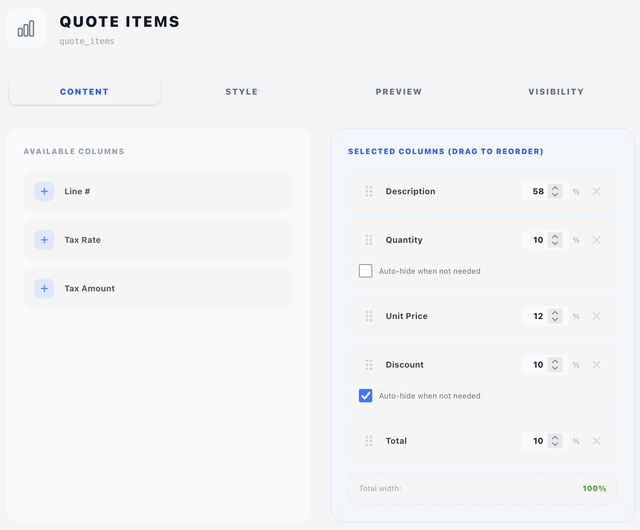Remove the Total column
This screenshot has width=640, height=530.
(x=596, y=441)
